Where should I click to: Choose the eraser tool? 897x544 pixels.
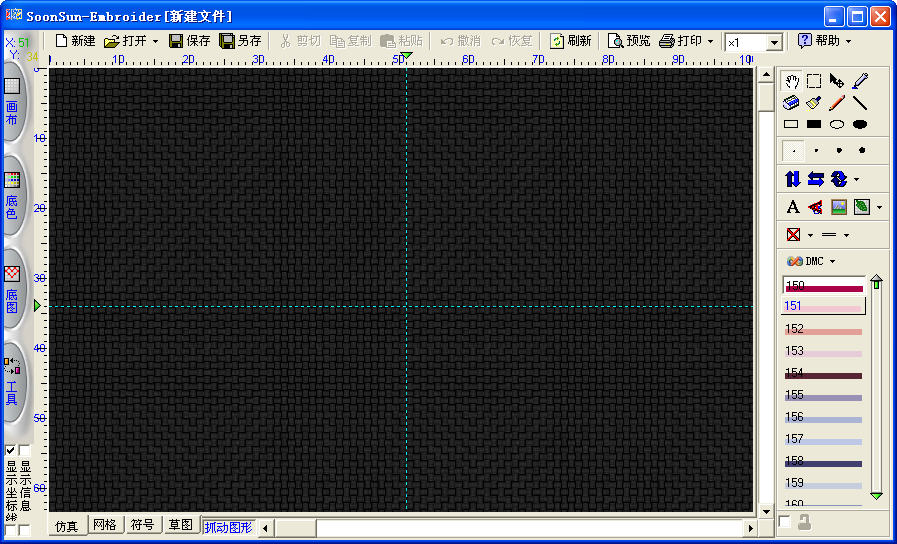click(791, 102)
